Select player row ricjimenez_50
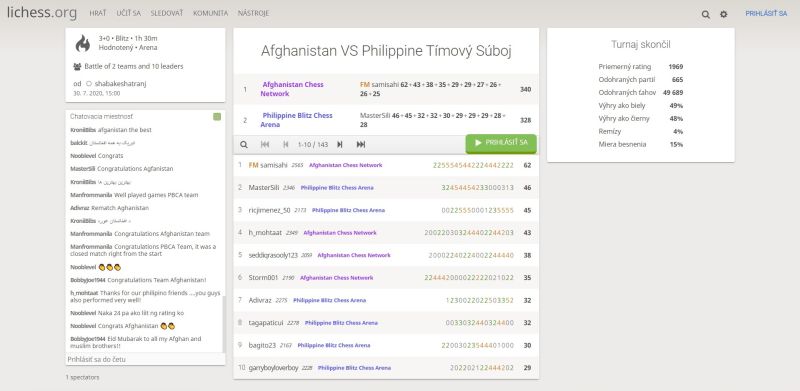The width and height of the screenshot is (800, 391). point(386,210)
